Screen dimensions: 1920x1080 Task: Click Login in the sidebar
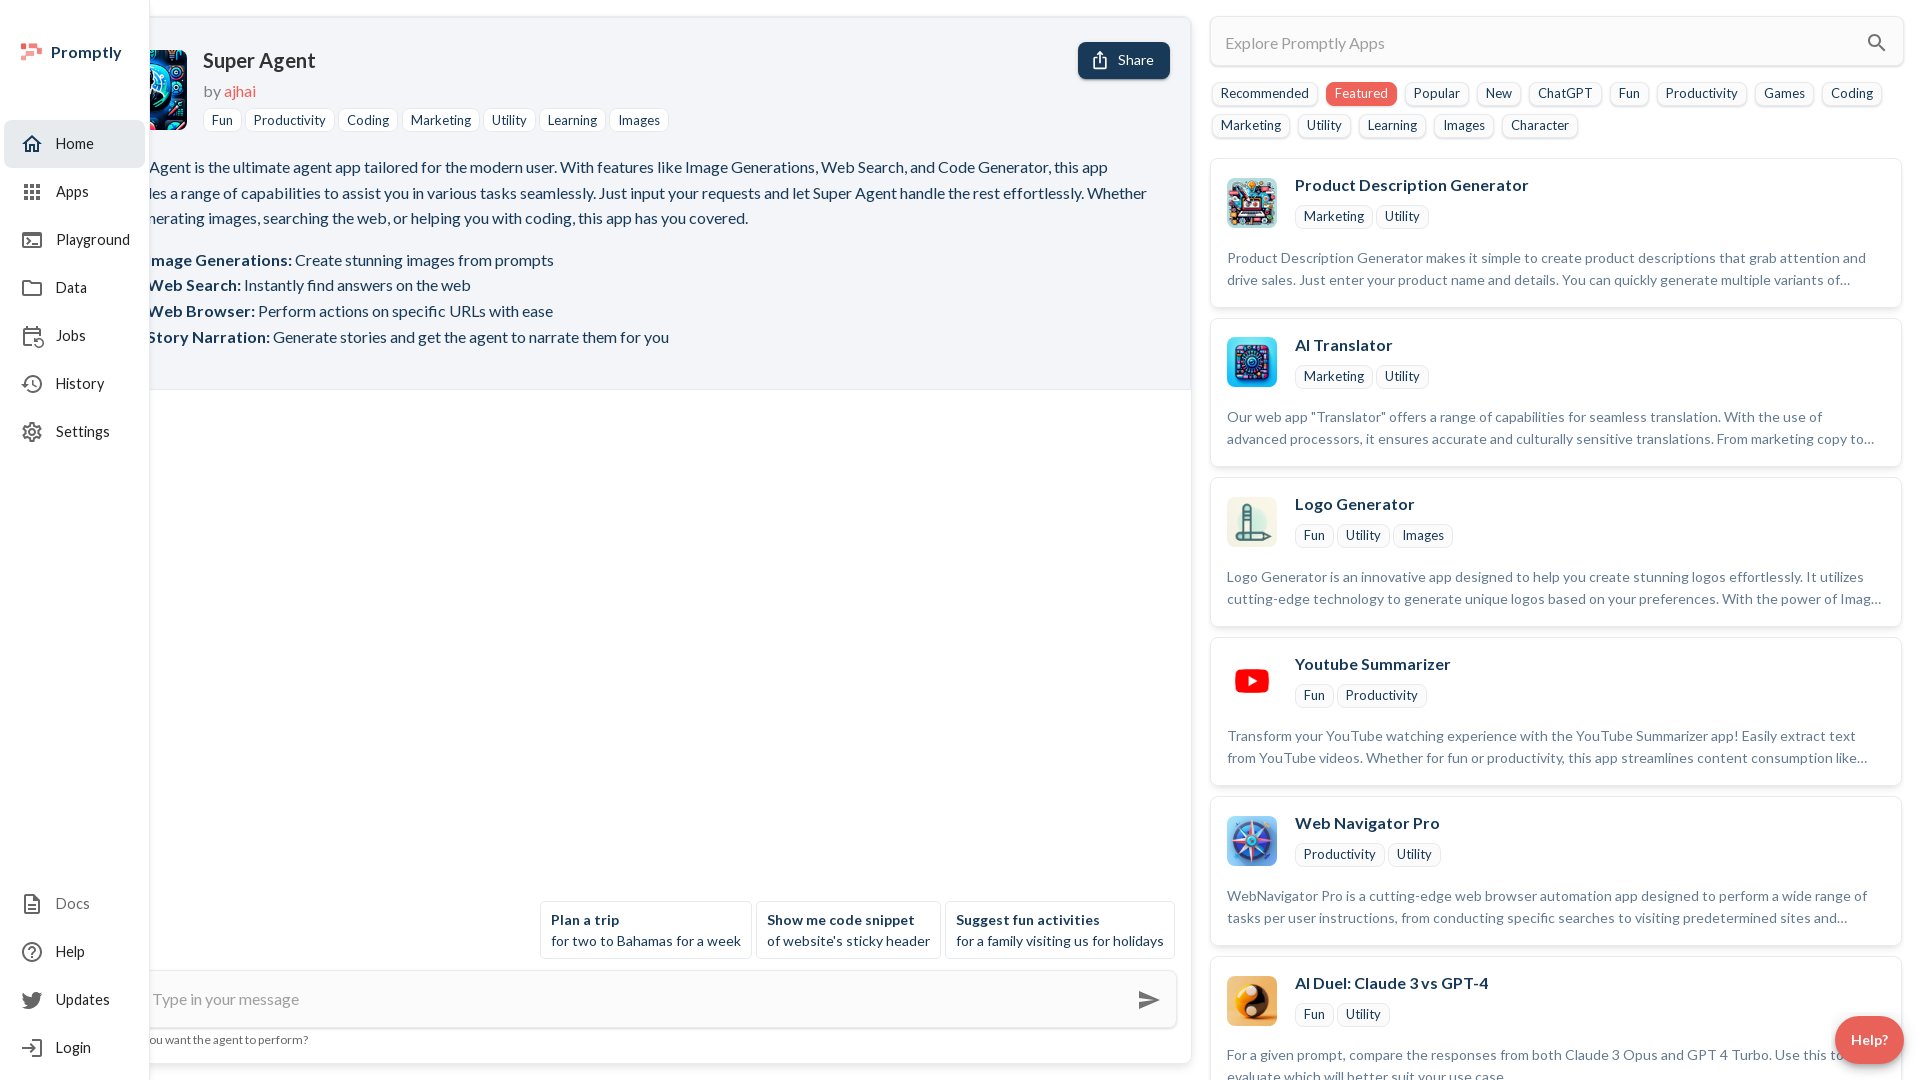click(x=74, y=1048)
